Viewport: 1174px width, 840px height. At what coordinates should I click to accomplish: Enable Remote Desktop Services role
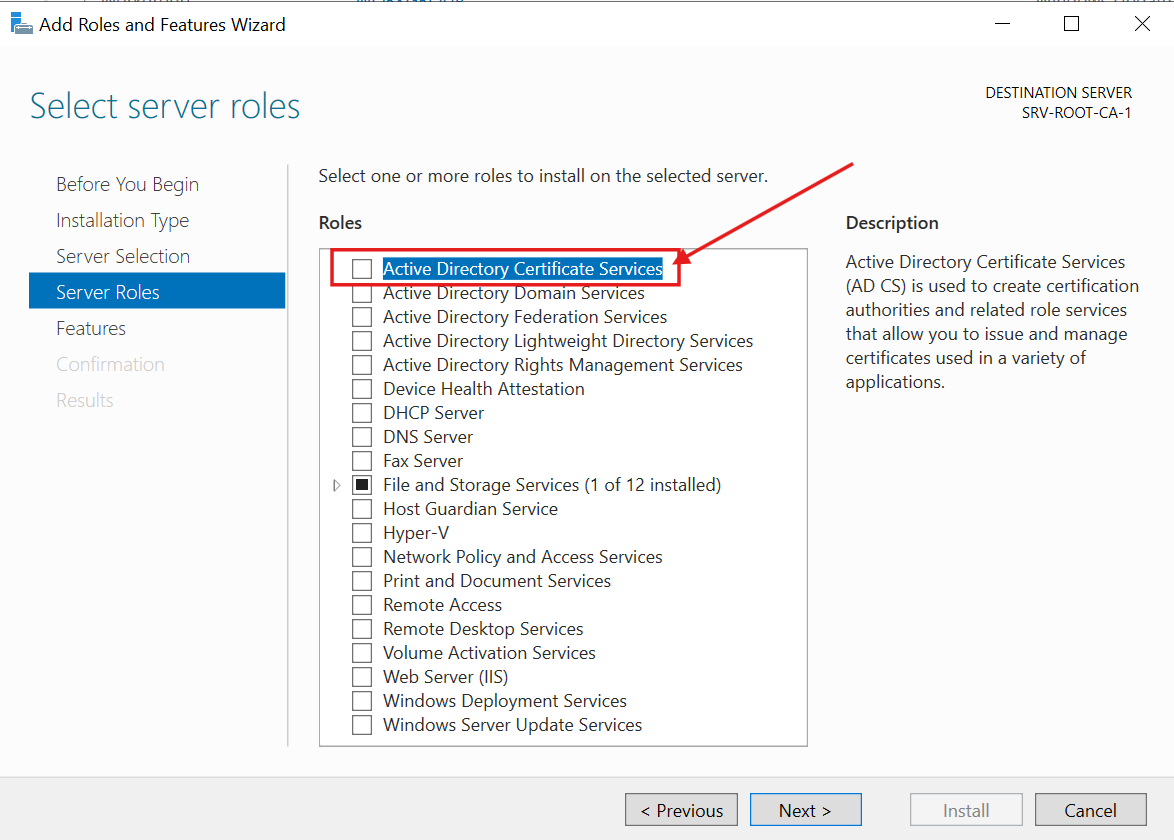362,628
